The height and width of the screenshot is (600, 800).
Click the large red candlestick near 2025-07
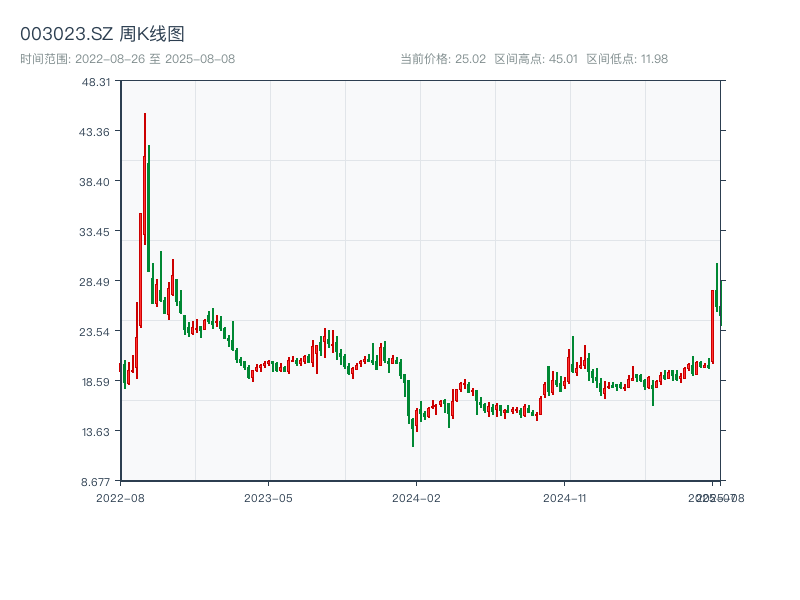tap(712, 327)
